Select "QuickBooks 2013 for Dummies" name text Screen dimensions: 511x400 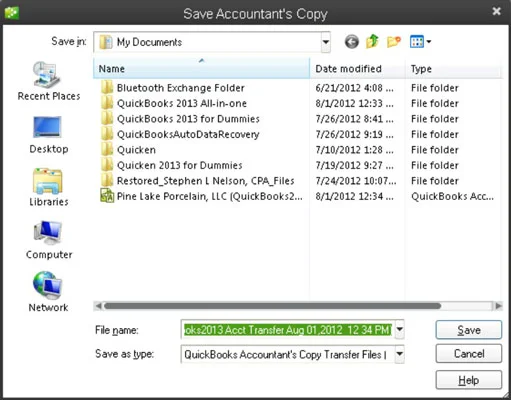pos(188,119)
